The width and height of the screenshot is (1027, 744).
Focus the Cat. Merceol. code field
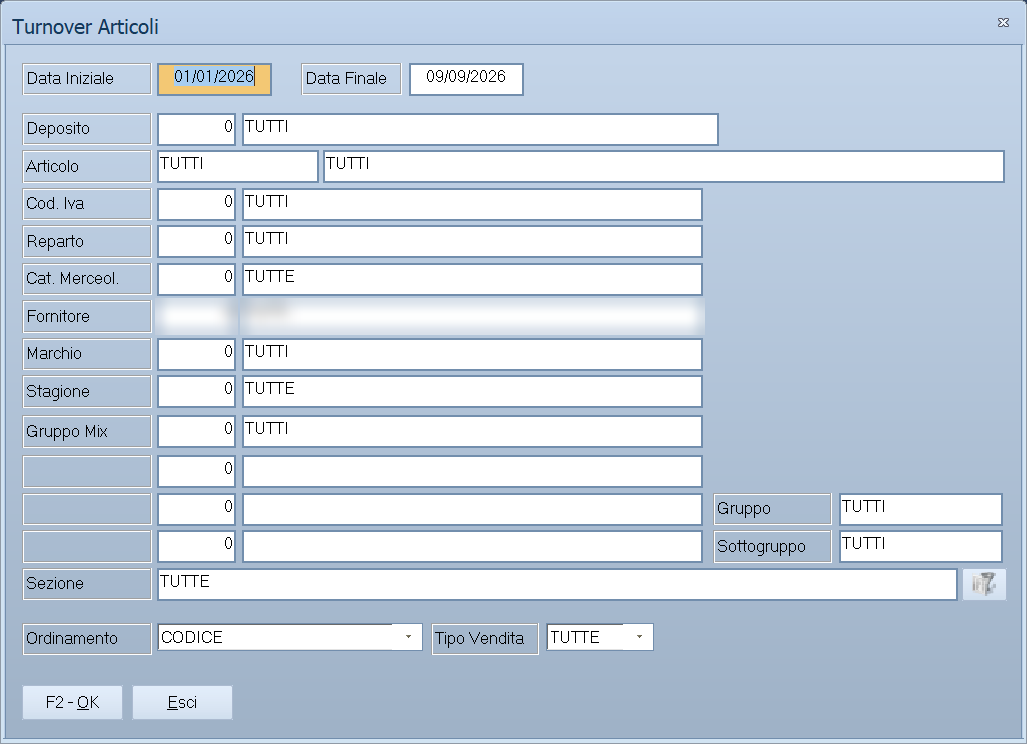[x=196, y=279]
